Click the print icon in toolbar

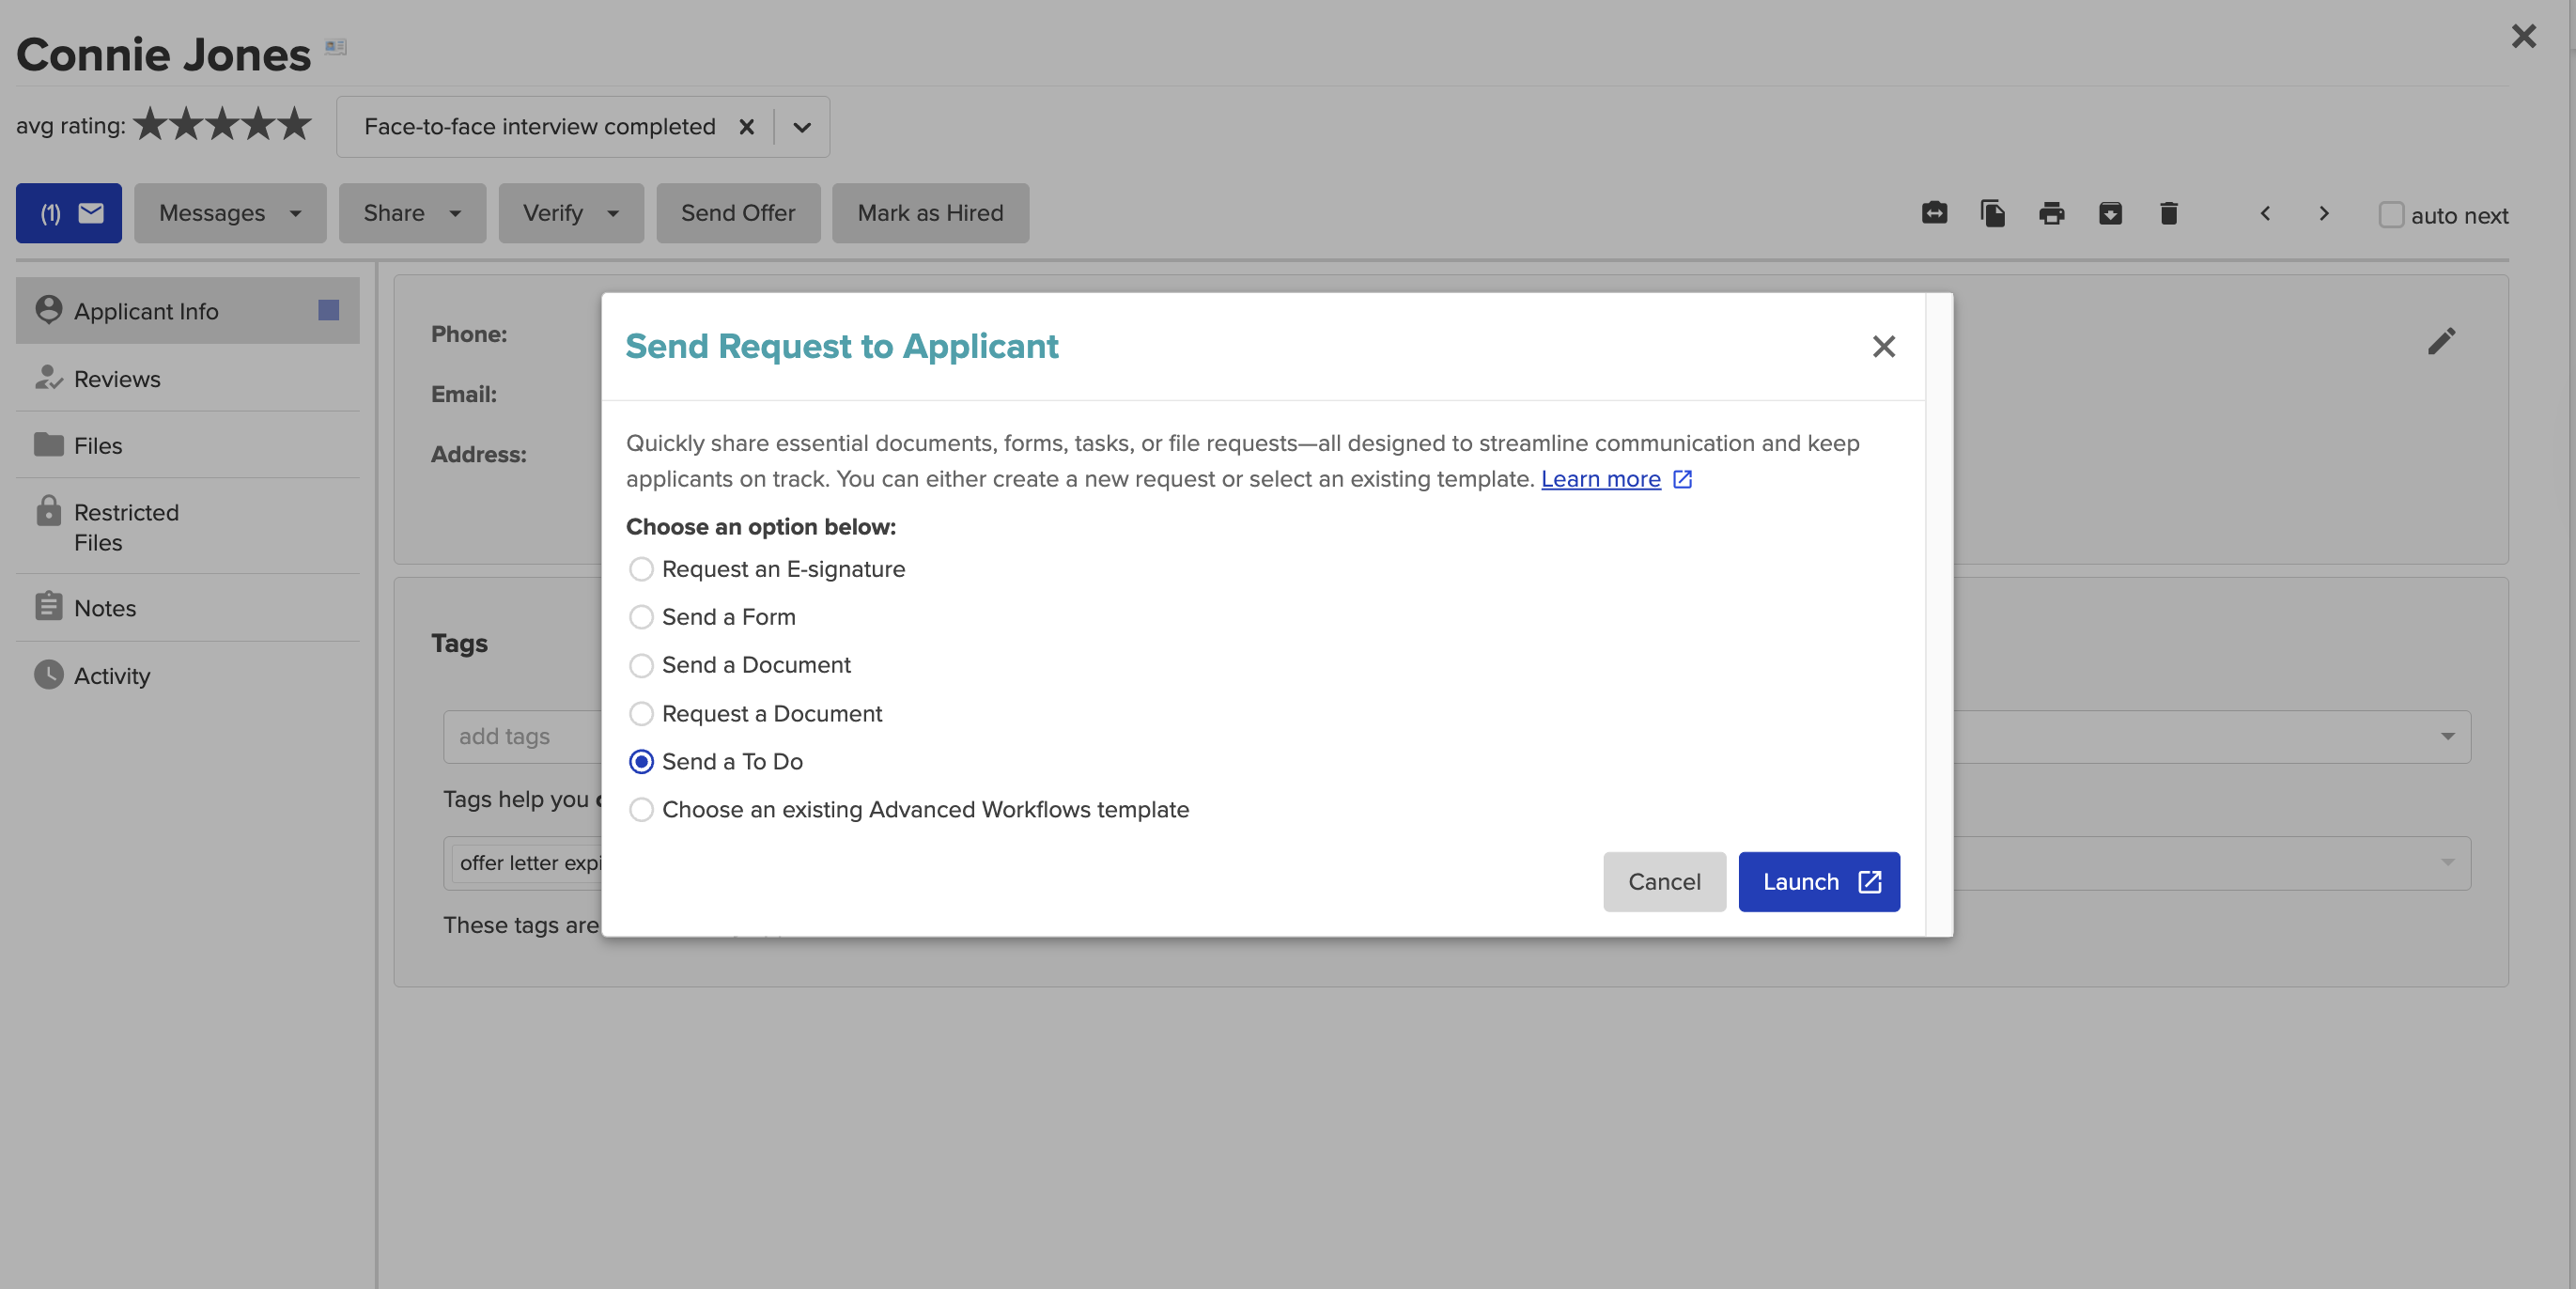2051,213
